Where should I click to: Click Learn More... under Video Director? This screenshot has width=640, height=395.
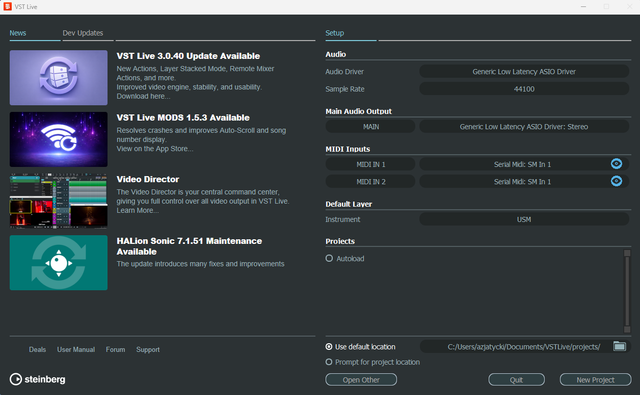(138, 210)
